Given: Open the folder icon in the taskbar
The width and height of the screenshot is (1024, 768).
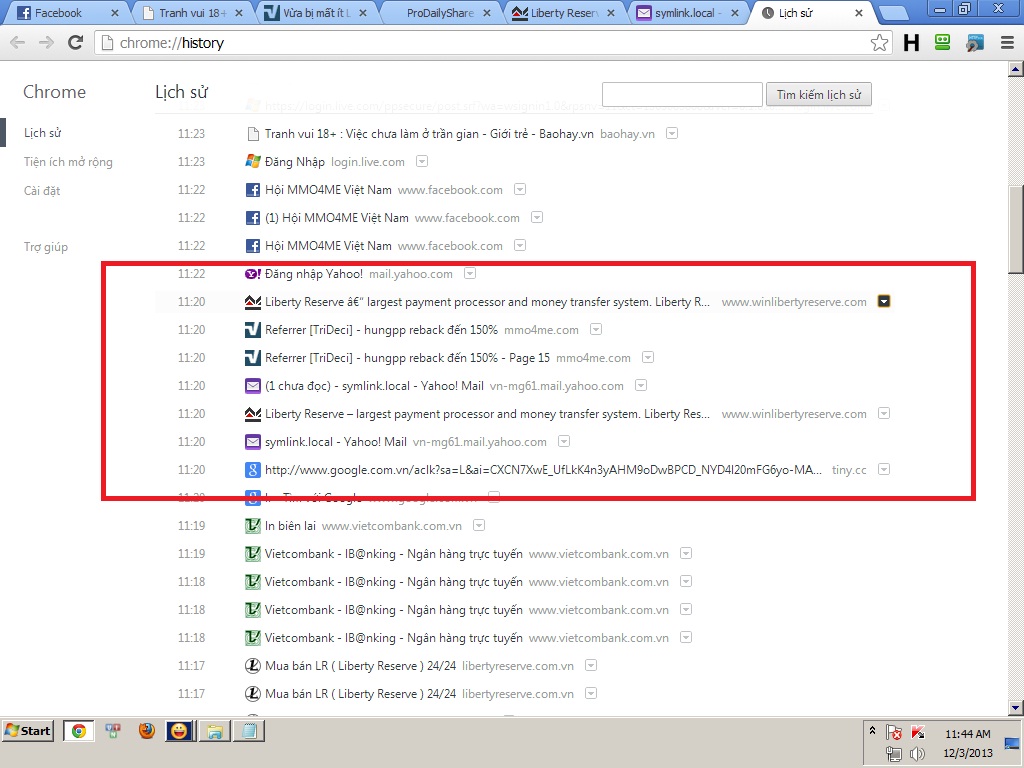Looking at the screenshot, I should [215, 731].
